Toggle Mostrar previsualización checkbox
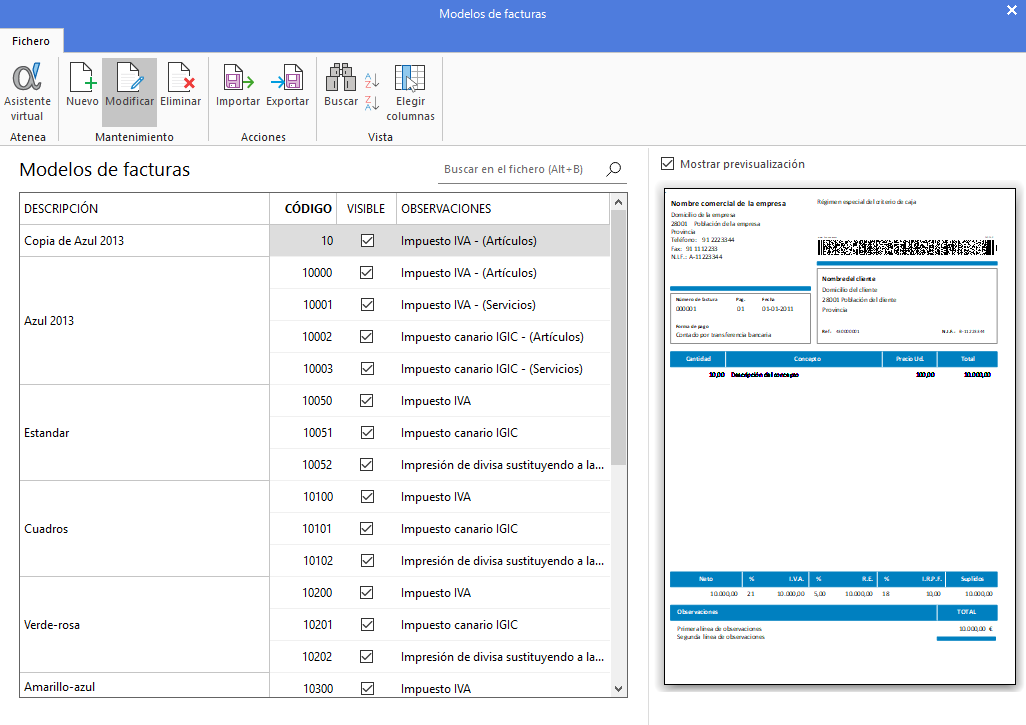The image size is (1026, 725). (x=667, y=164)
